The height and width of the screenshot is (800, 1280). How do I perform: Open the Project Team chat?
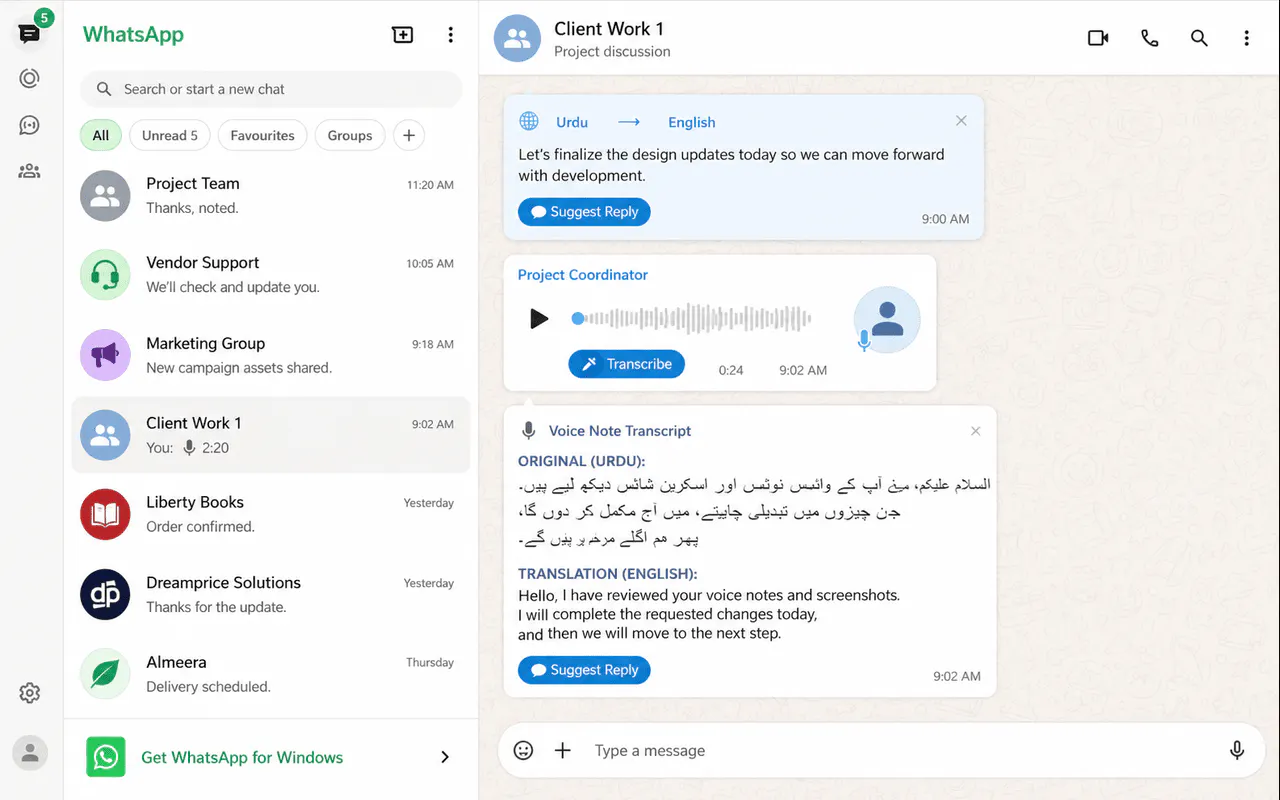click(271, 196)
